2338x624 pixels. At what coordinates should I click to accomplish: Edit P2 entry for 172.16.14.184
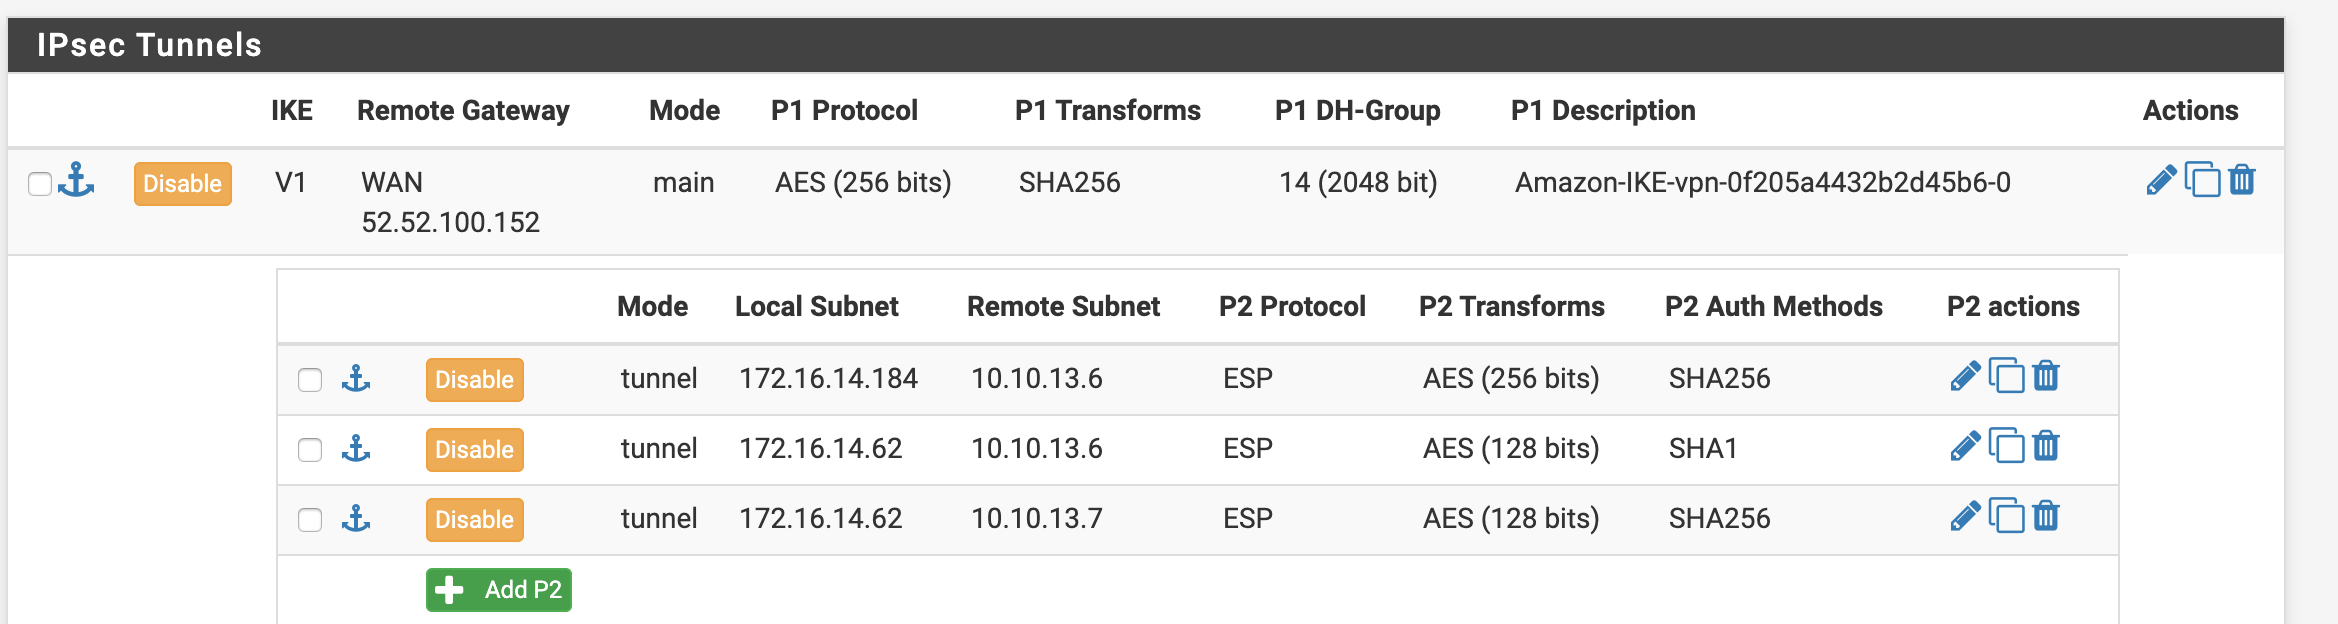click(x=1965, y=377)
